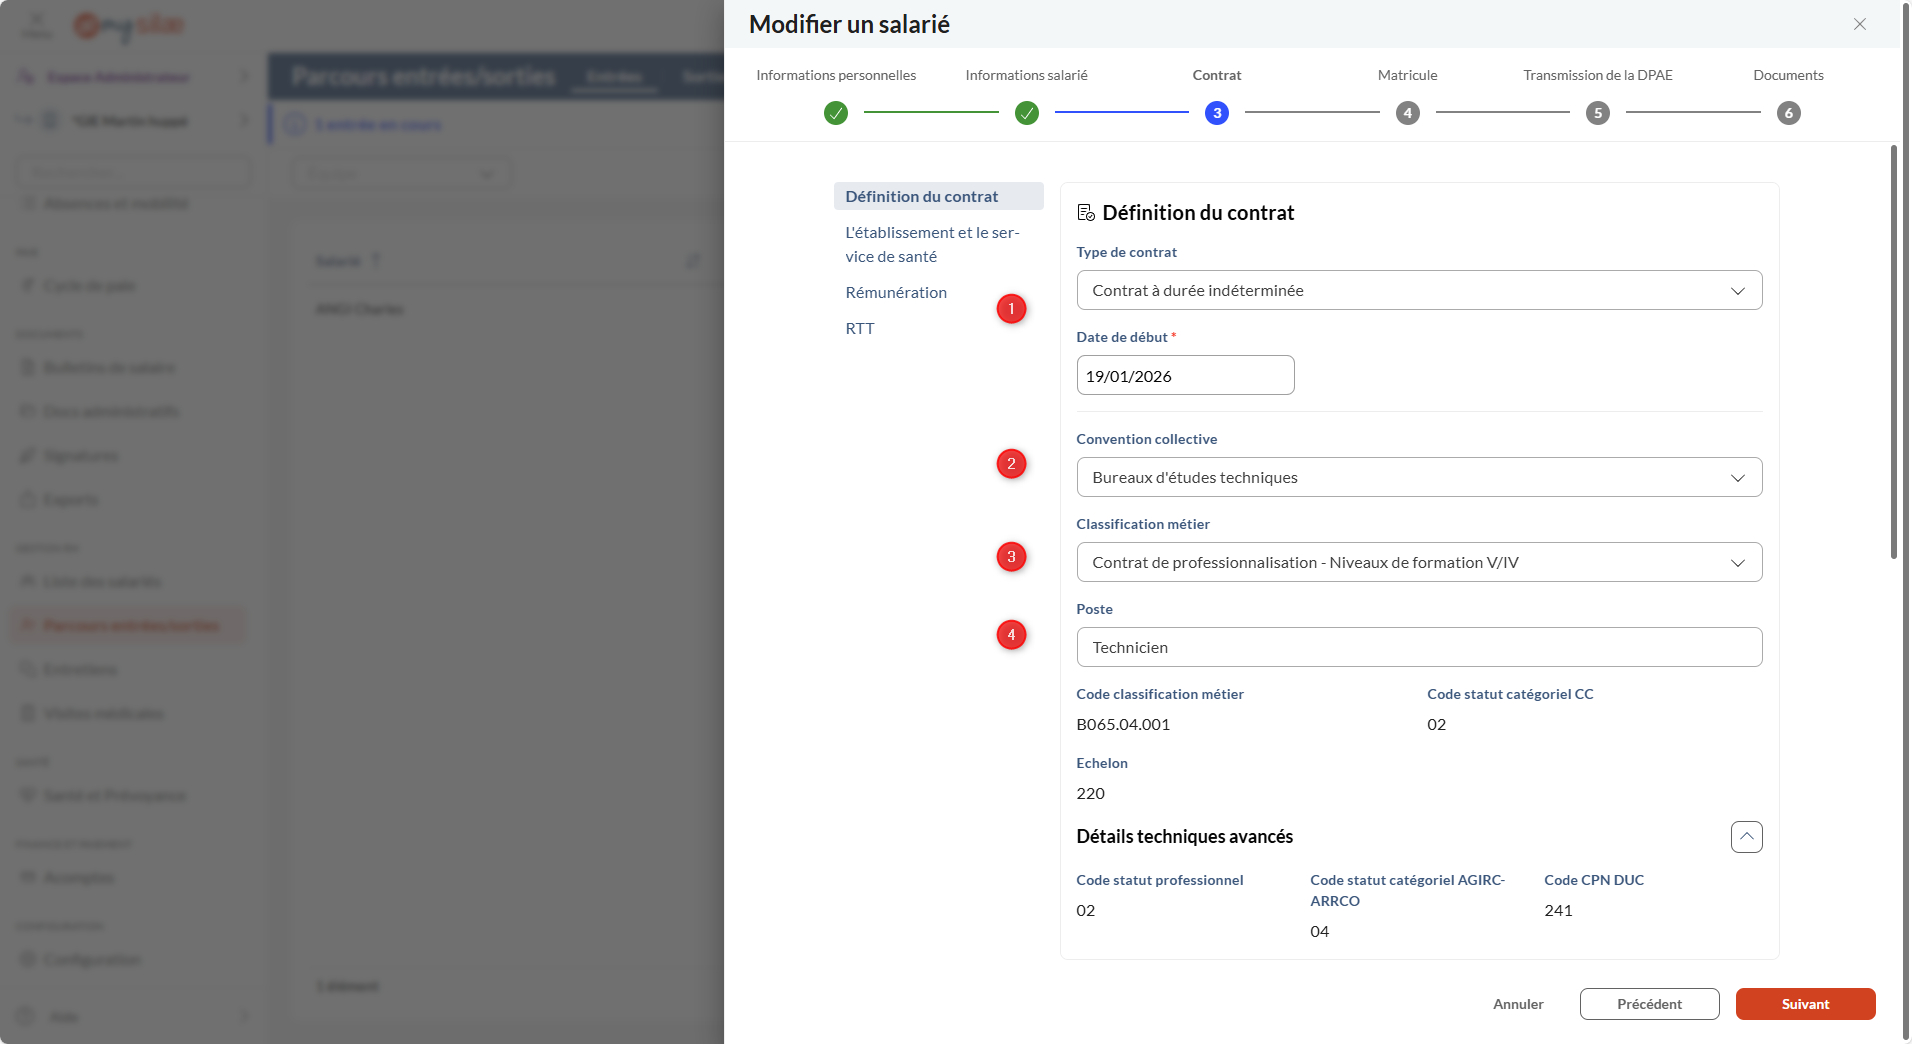
Task: Open the Convention collective dropdown
Action: (x=1418, y=478)
